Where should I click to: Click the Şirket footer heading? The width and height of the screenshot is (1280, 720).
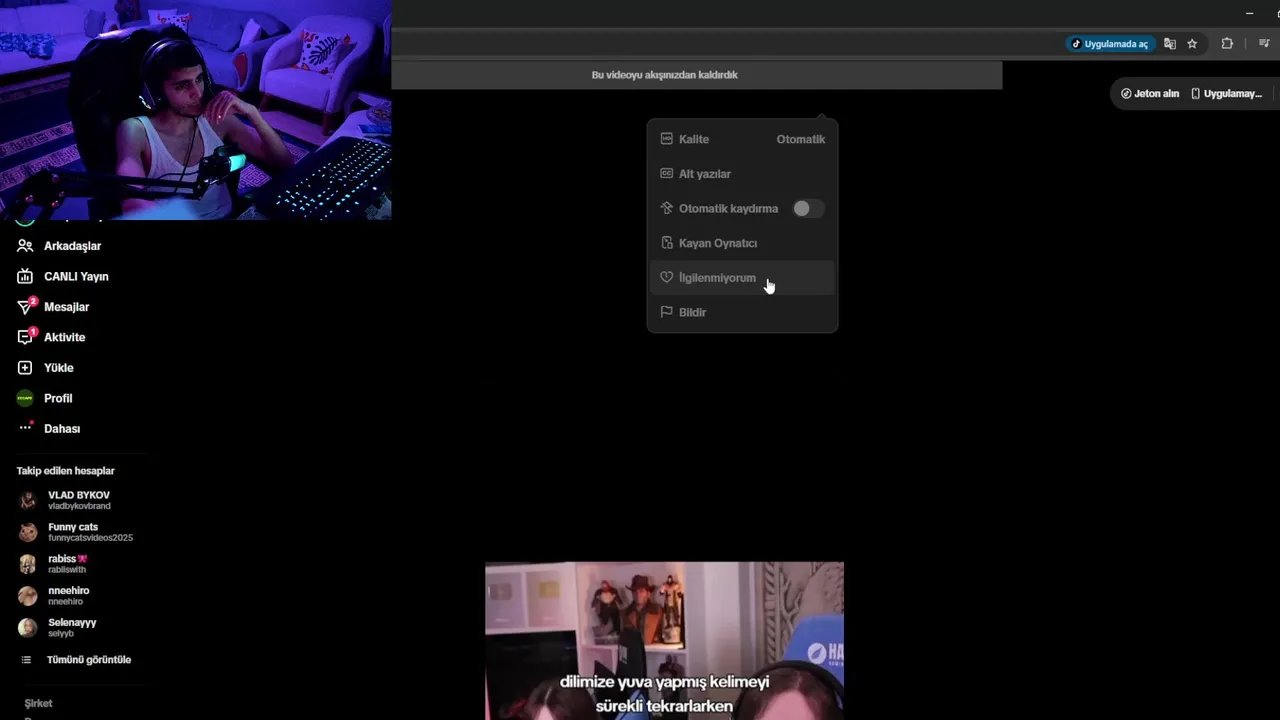click(38, 704)
